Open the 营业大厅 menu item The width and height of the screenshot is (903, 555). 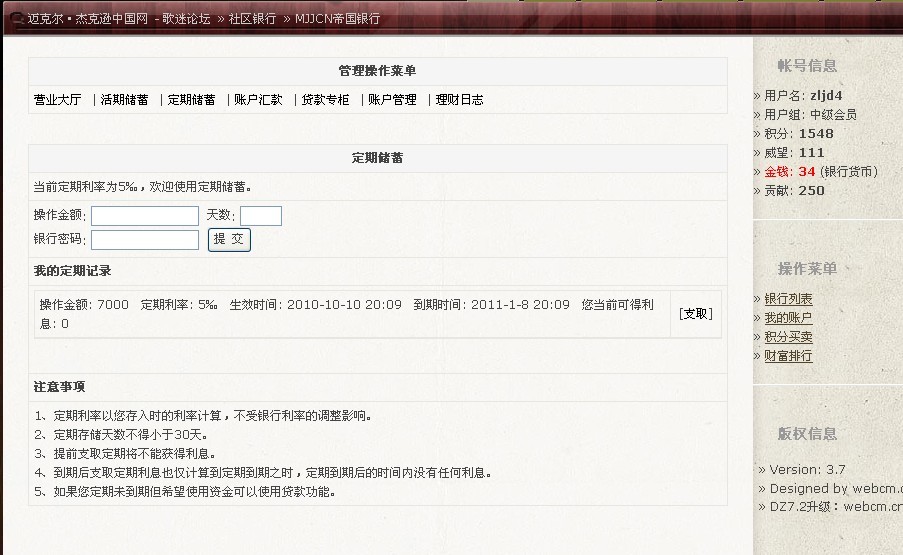point(58,100)
